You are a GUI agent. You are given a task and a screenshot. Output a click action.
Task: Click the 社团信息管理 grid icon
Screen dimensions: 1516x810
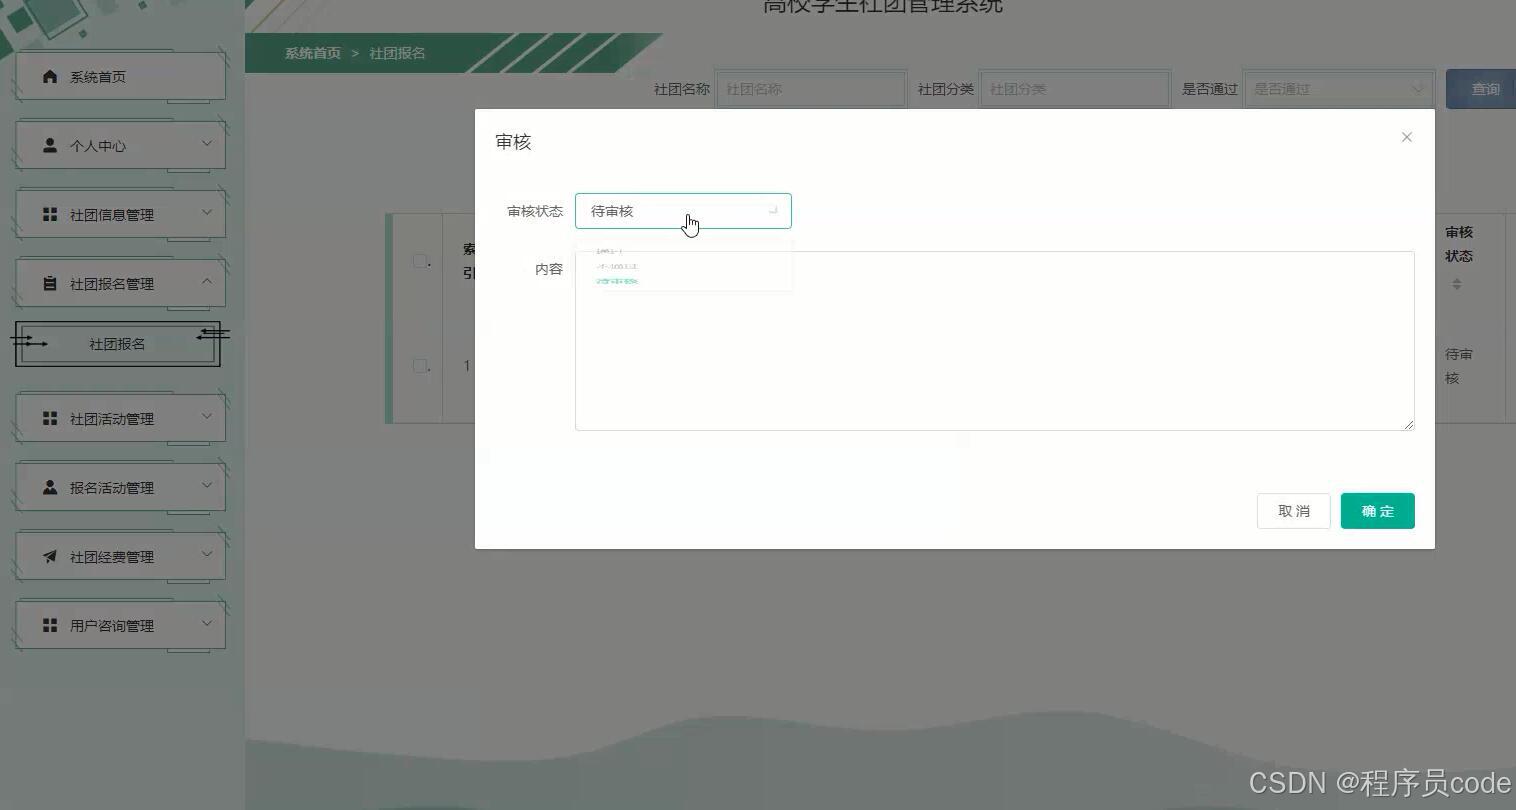(50, 214)
